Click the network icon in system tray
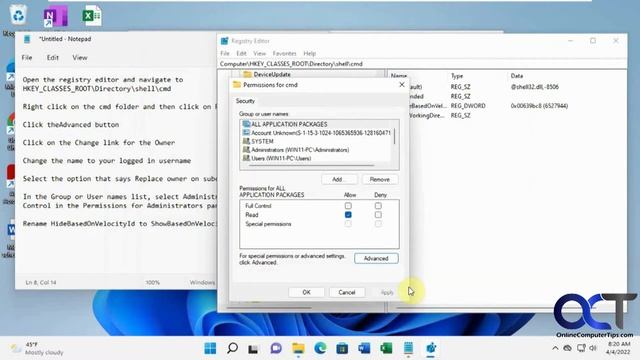The width and height of the screenshot is (640, 360). coord(581,348)
